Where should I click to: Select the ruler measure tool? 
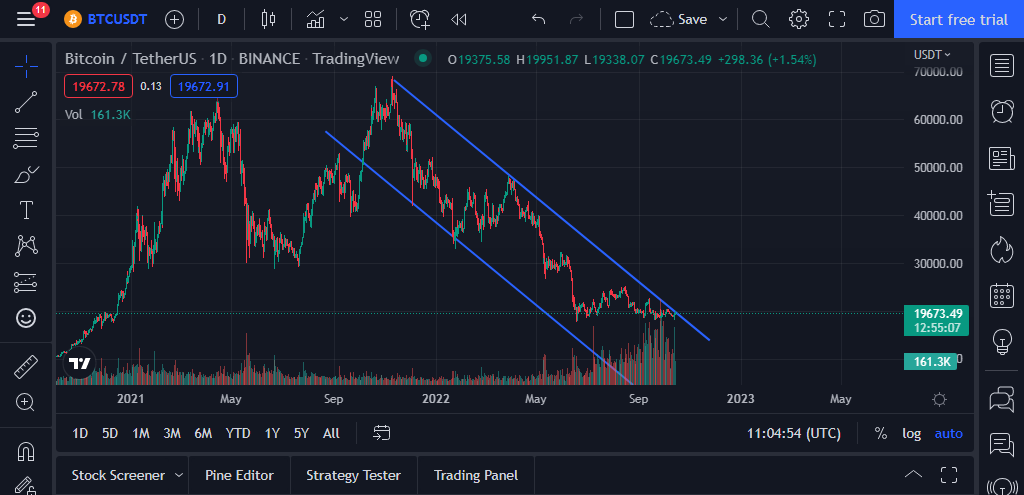coord(26,366)
